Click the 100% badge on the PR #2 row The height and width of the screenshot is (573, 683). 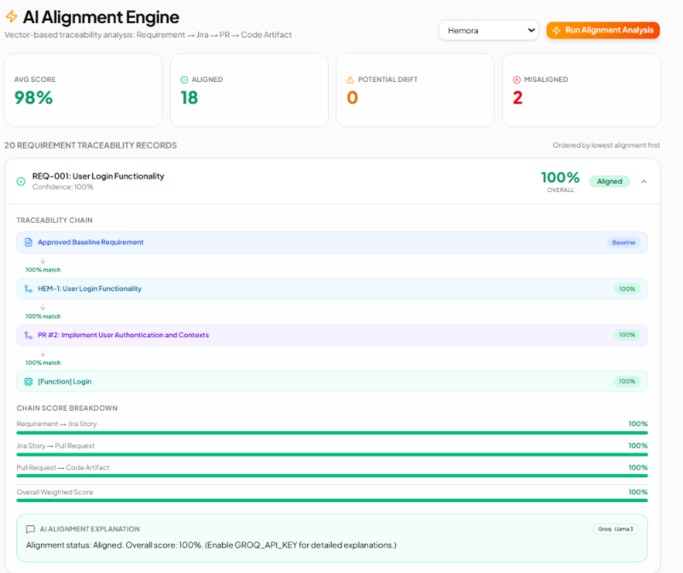pos(627,335)
